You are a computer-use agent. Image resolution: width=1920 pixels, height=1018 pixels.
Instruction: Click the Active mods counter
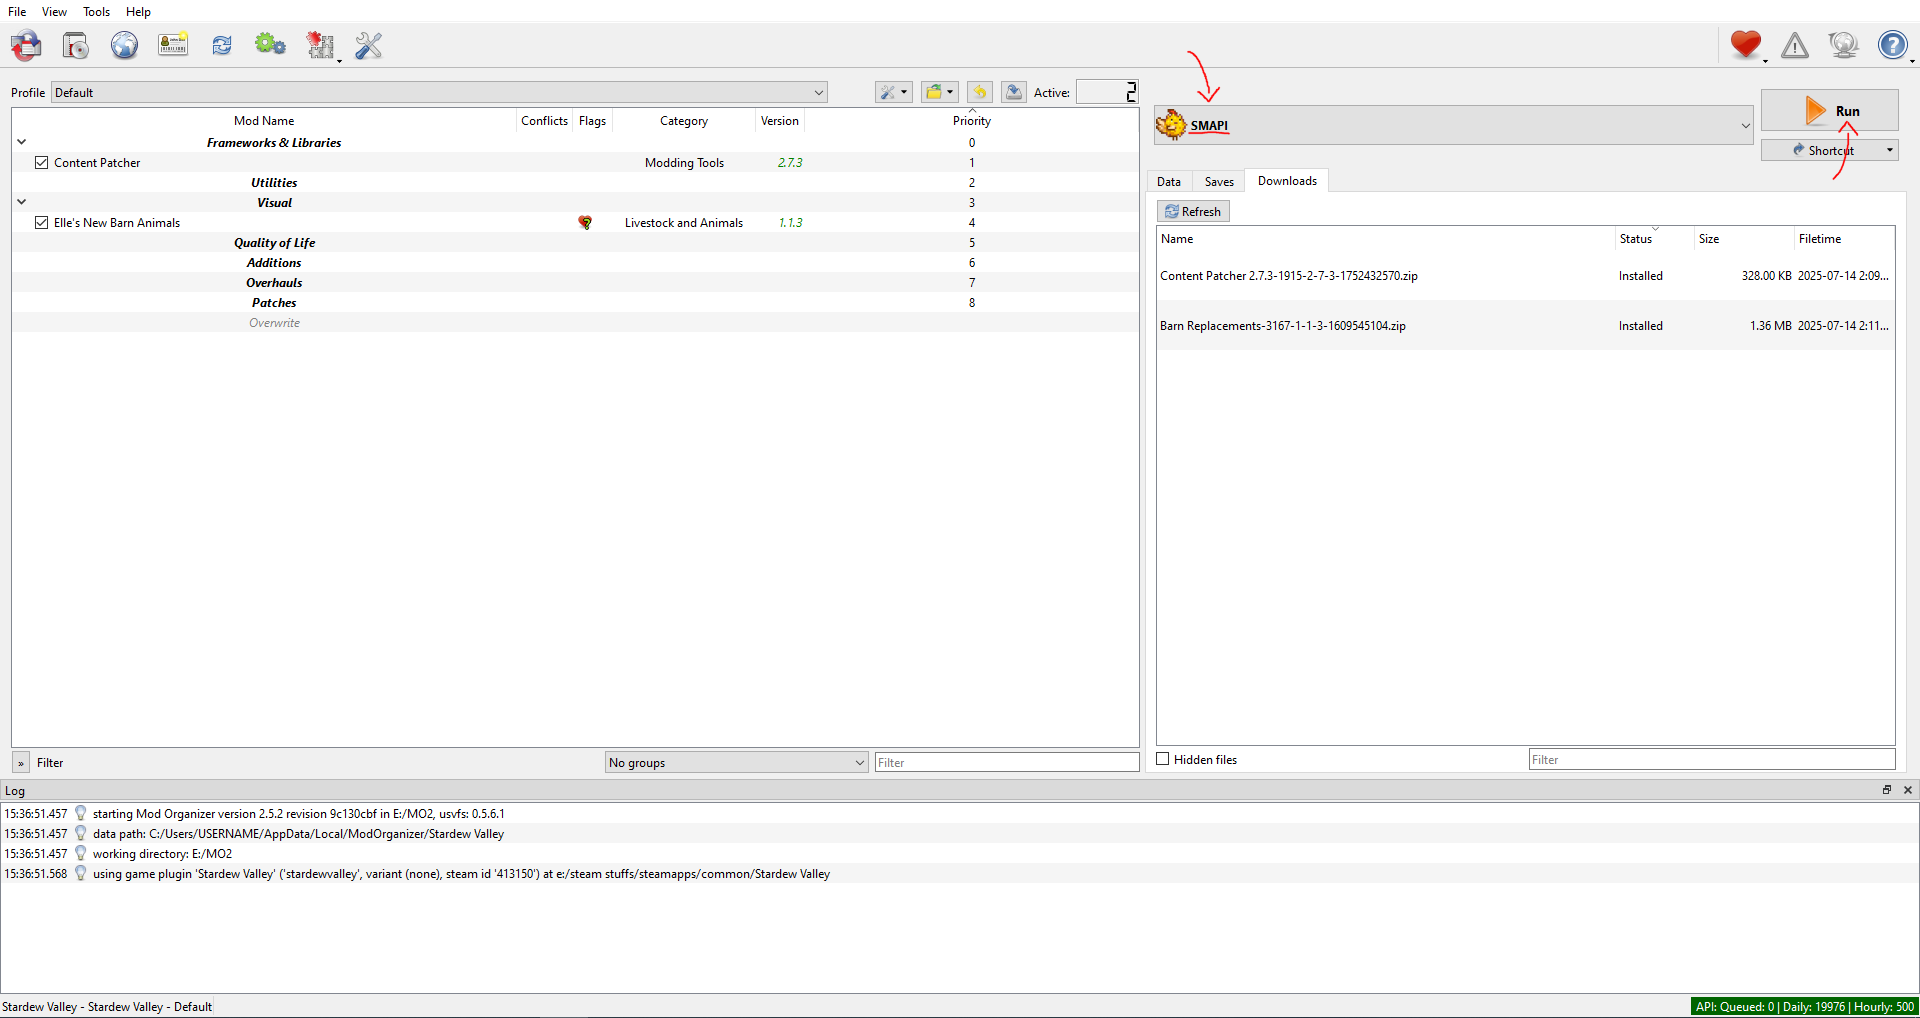1107,92
